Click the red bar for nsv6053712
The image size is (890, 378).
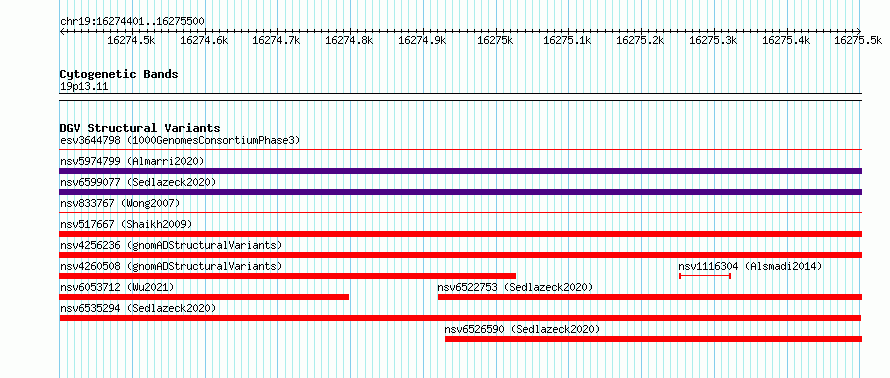click(204, 297)
